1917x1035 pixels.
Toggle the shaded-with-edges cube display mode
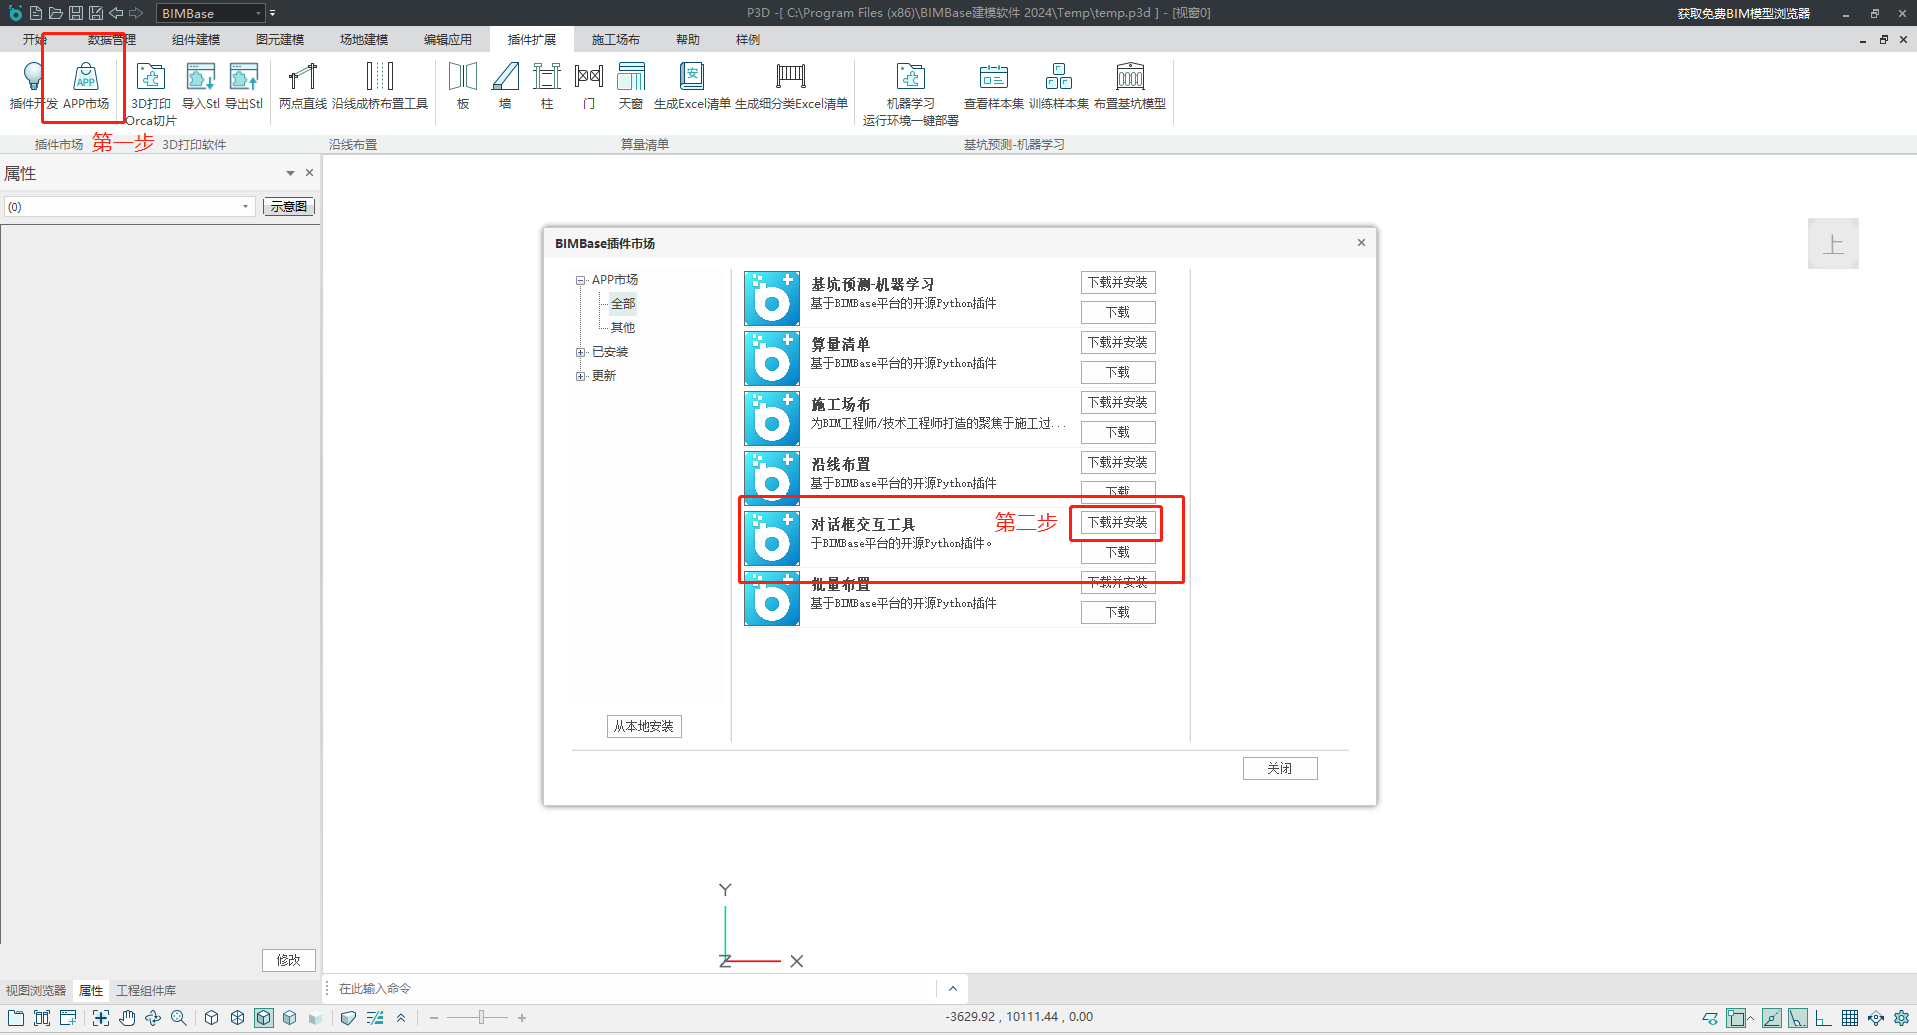click(264, 1018)
